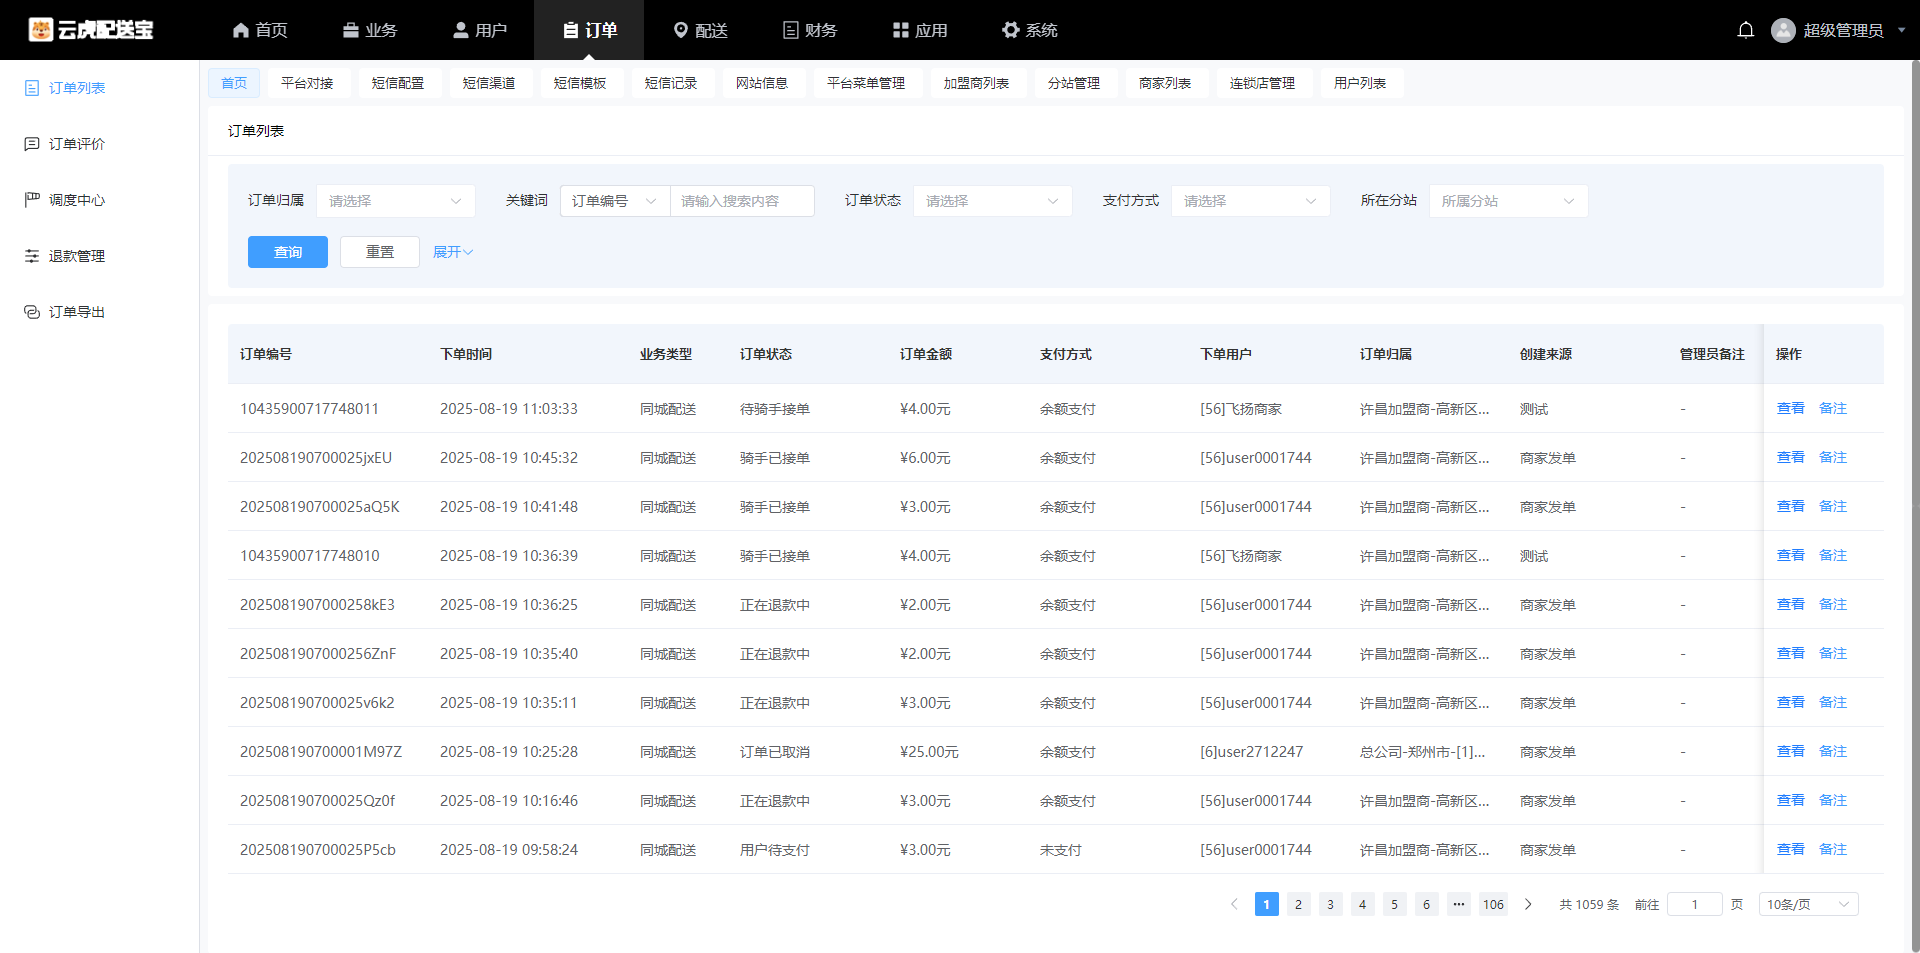Focus the 前往 page number field

[x=1694, y=904]
